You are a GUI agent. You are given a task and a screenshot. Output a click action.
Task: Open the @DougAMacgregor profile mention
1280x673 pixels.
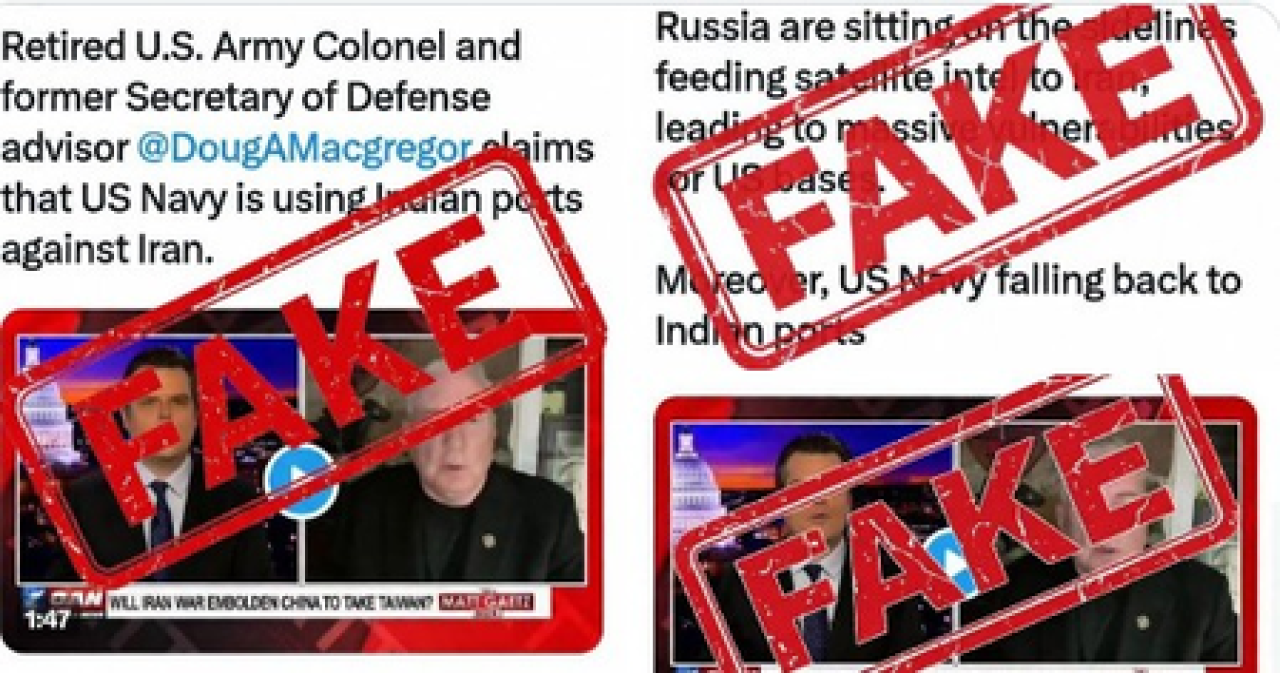coord(303,148)
